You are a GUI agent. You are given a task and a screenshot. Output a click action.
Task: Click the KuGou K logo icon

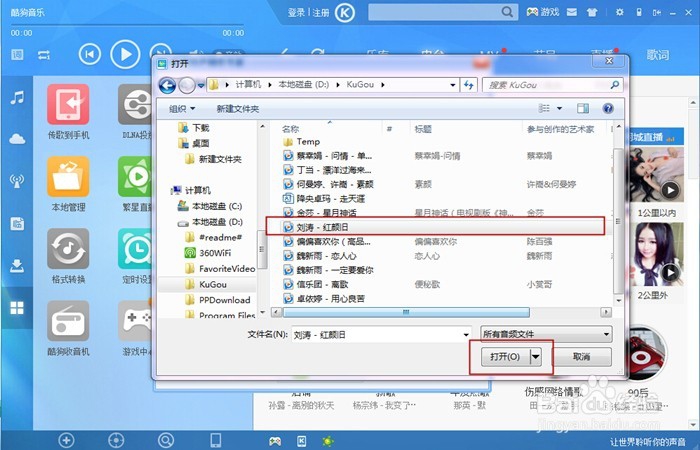click(344, 13)
